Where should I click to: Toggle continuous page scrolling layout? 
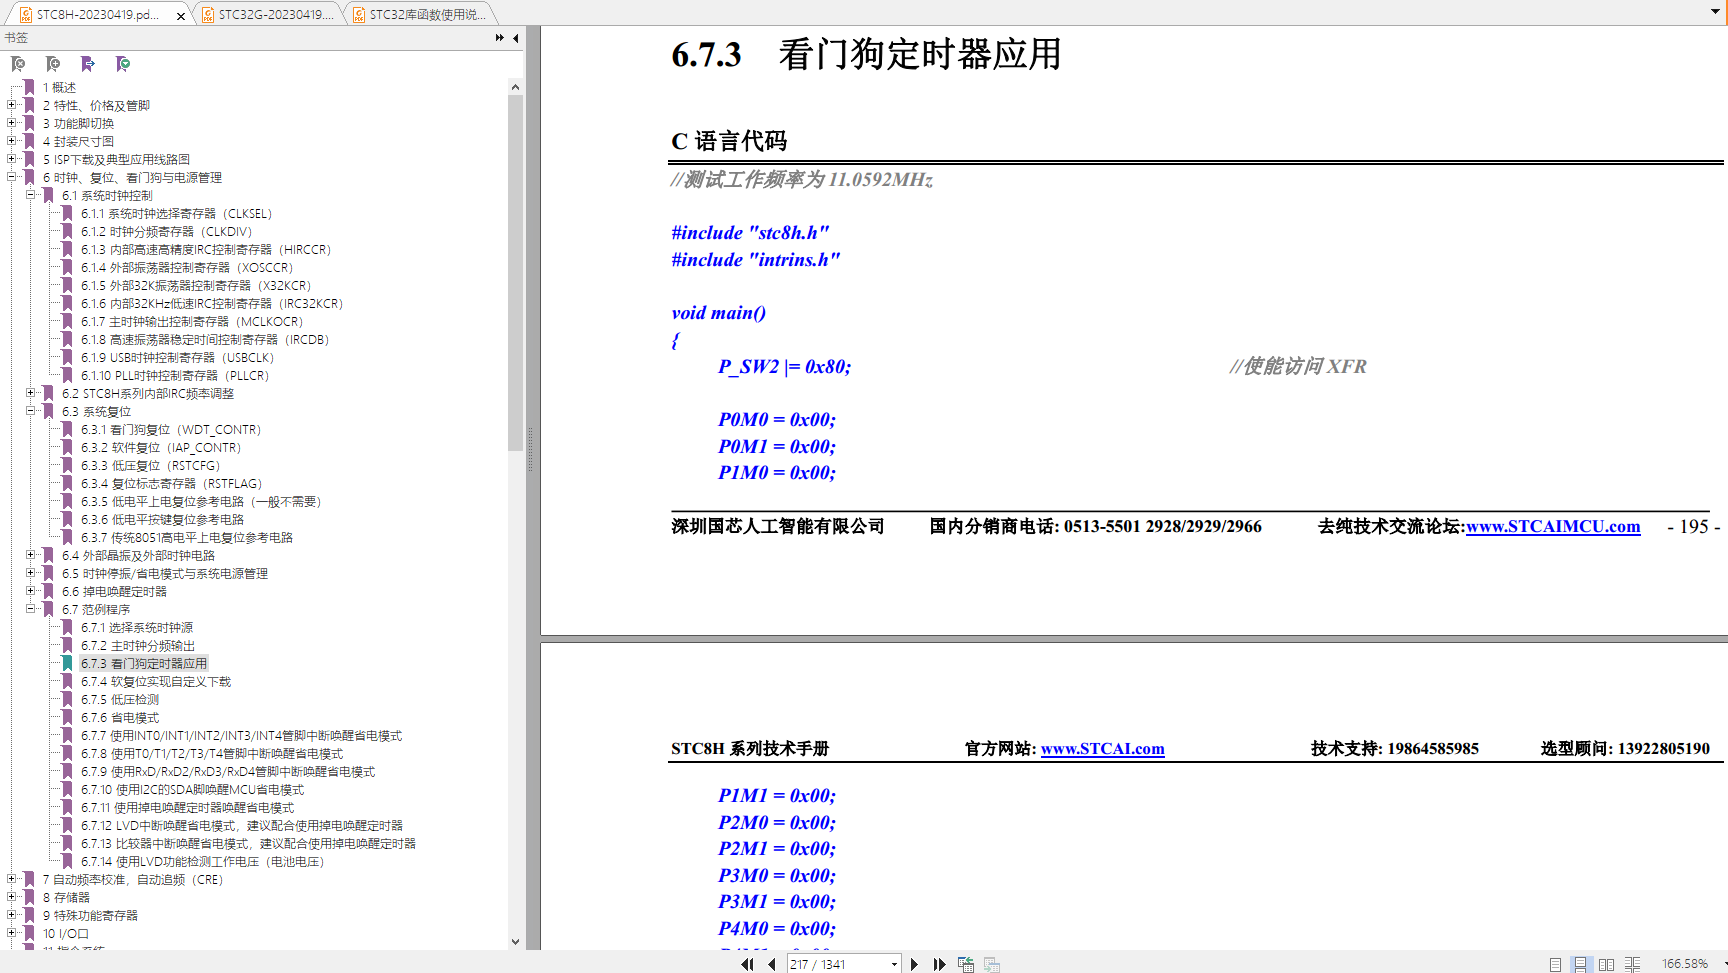click(1580, 964)
